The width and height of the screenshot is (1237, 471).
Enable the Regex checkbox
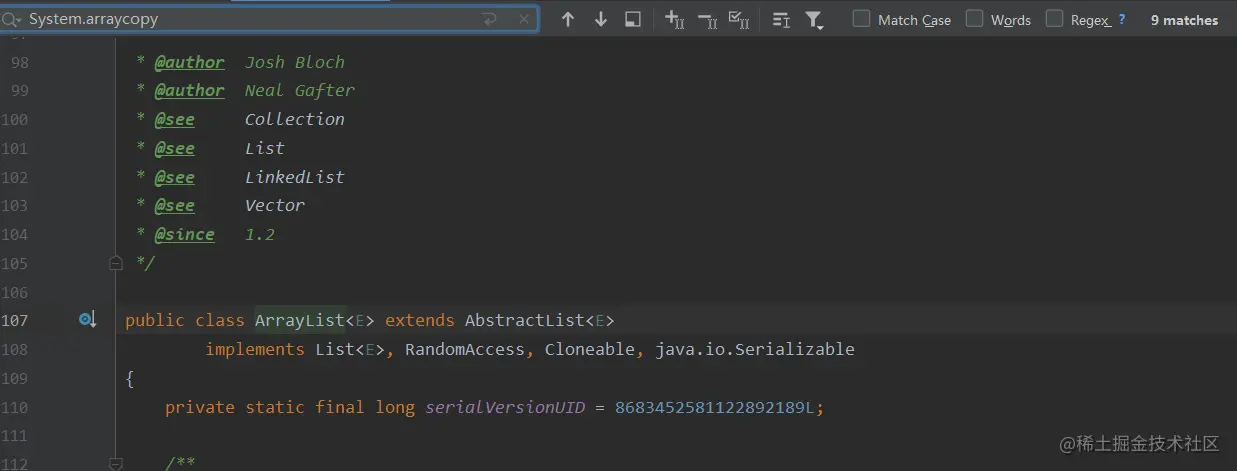point(1054,18)
